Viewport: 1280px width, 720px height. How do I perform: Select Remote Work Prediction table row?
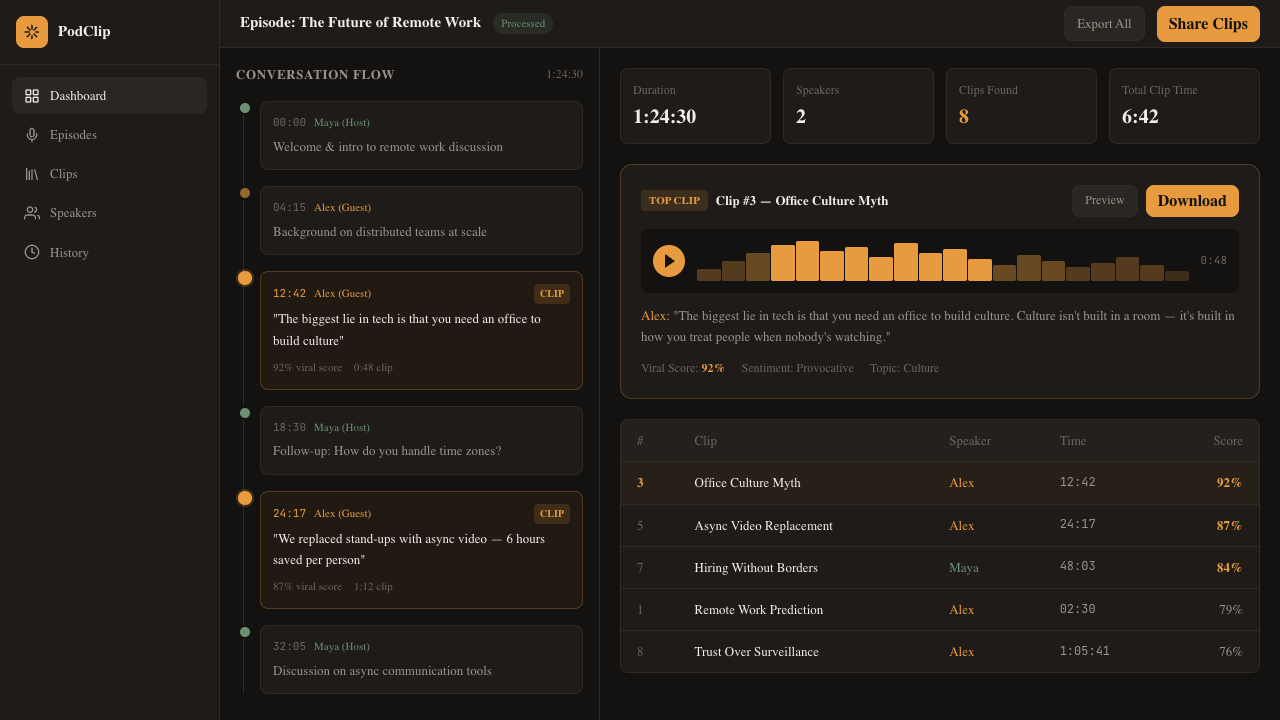pos(940,610)
